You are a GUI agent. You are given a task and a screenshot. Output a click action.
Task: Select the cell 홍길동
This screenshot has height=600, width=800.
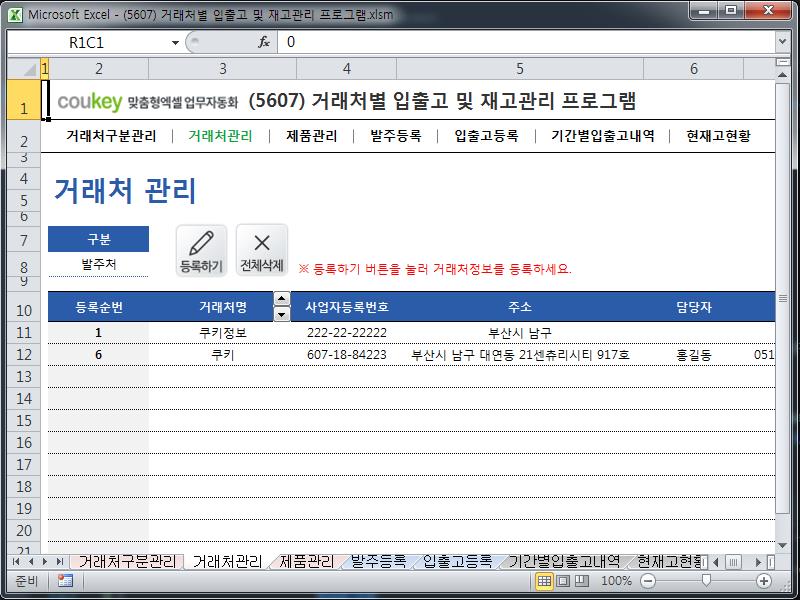tap(693, 355)
